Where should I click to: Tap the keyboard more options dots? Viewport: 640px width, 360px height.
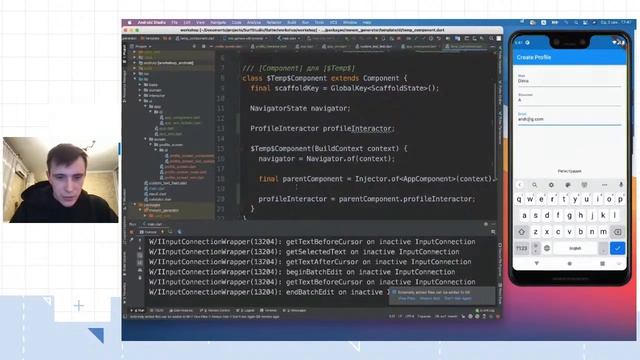click(604, 185)
